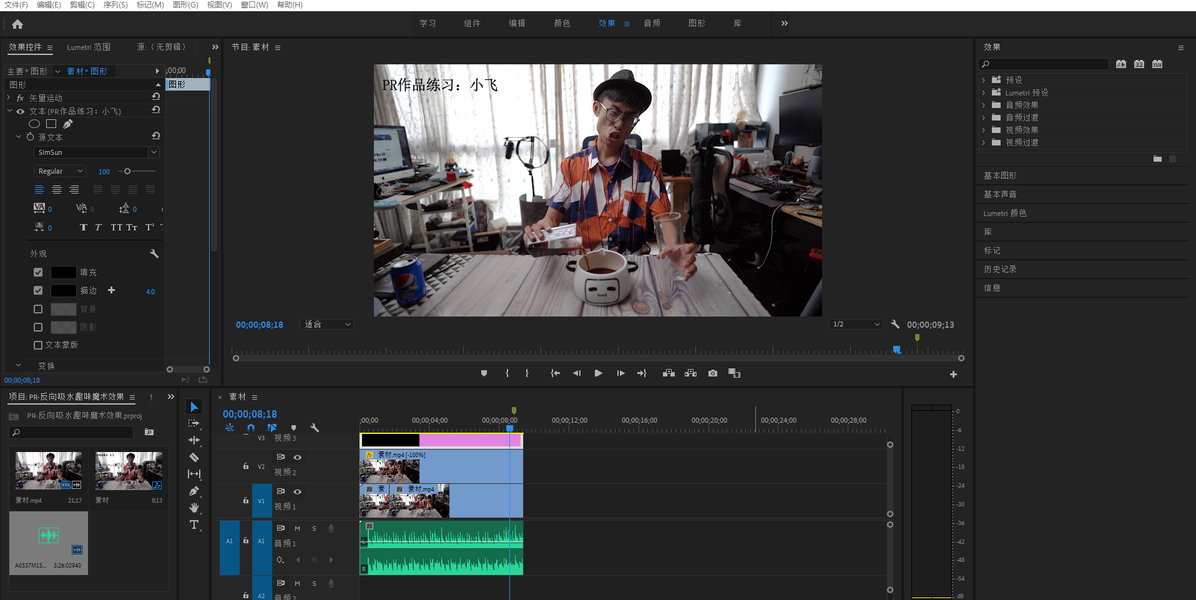Image resolution: width=1196 pixels, height=600 pixels.
Task: Expand the 视频效果 folder
Action: point(984,130)
